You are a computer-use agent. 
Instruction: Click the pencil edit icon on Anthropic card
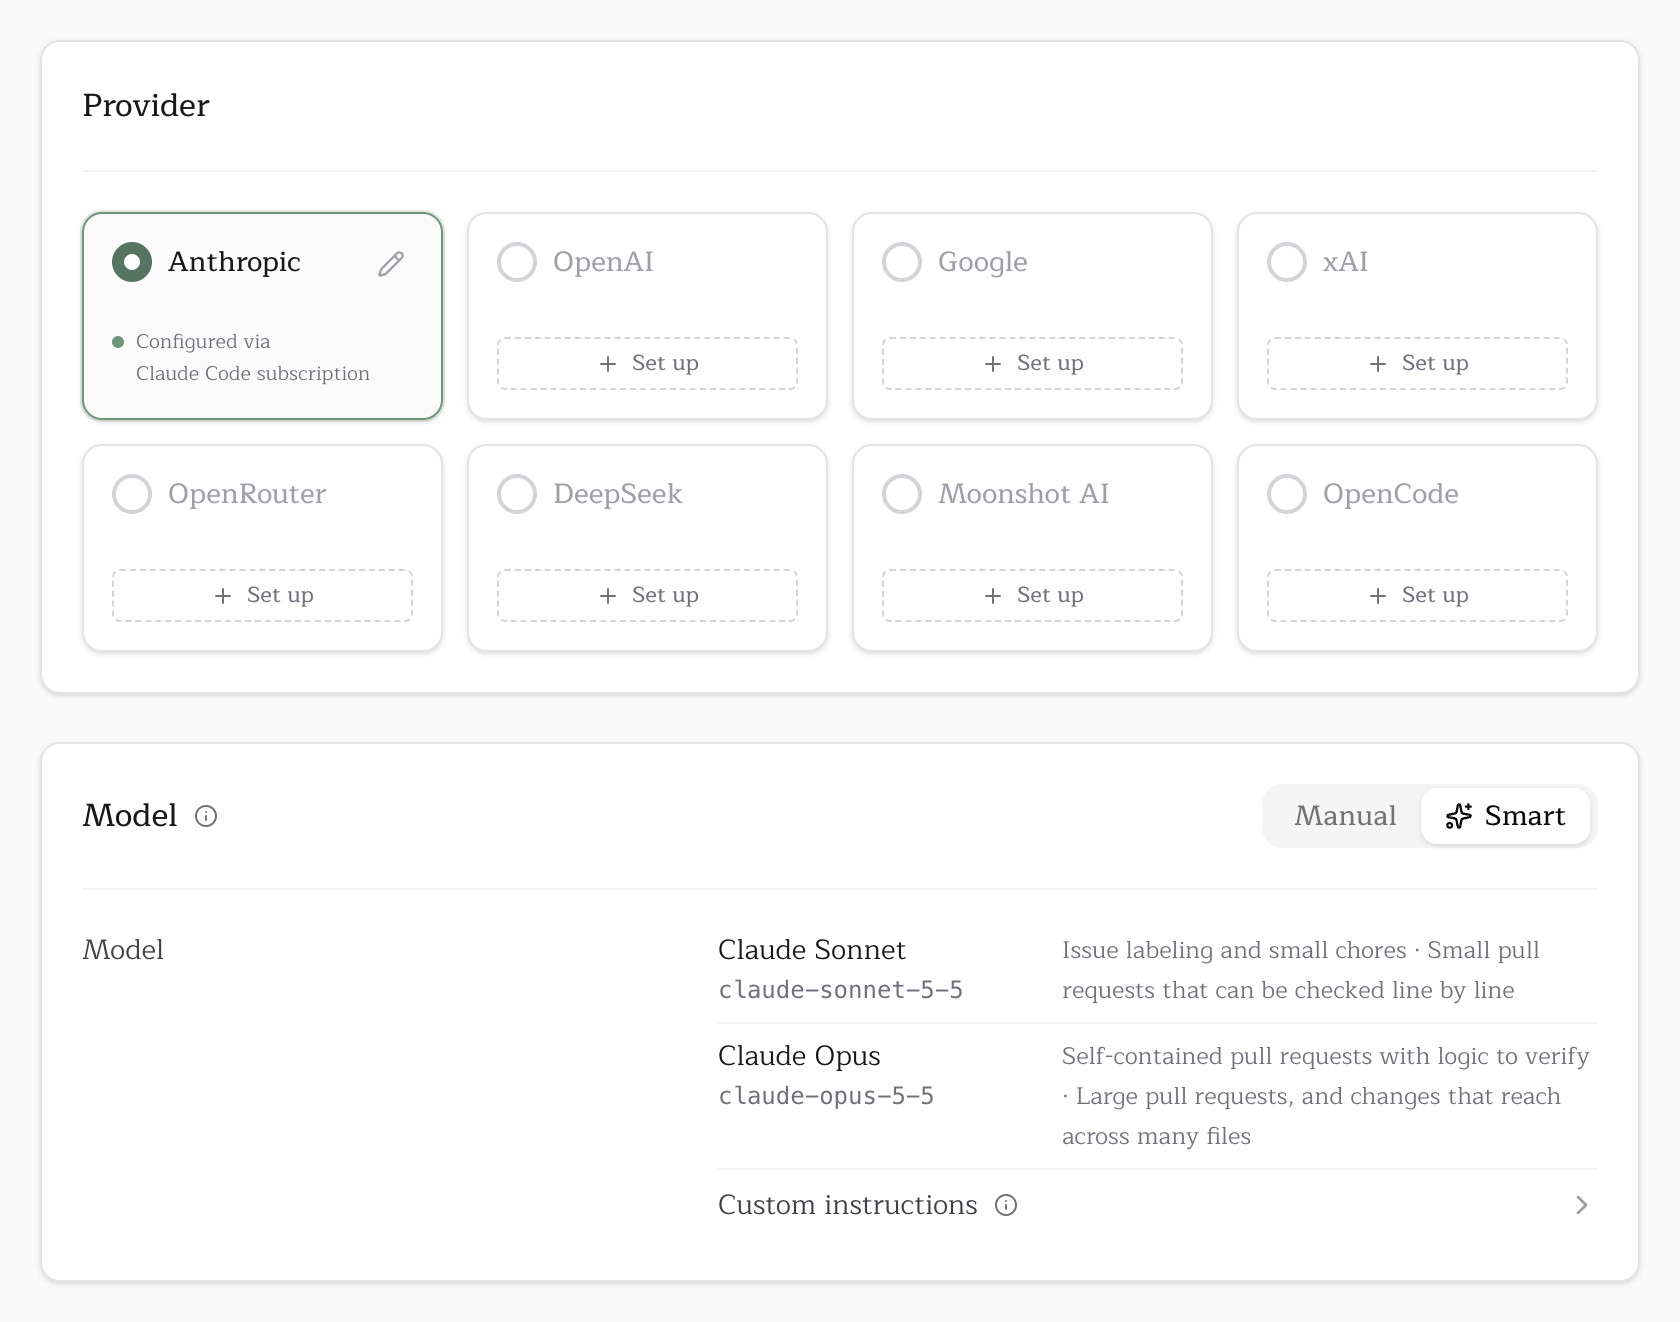[391, 263]
